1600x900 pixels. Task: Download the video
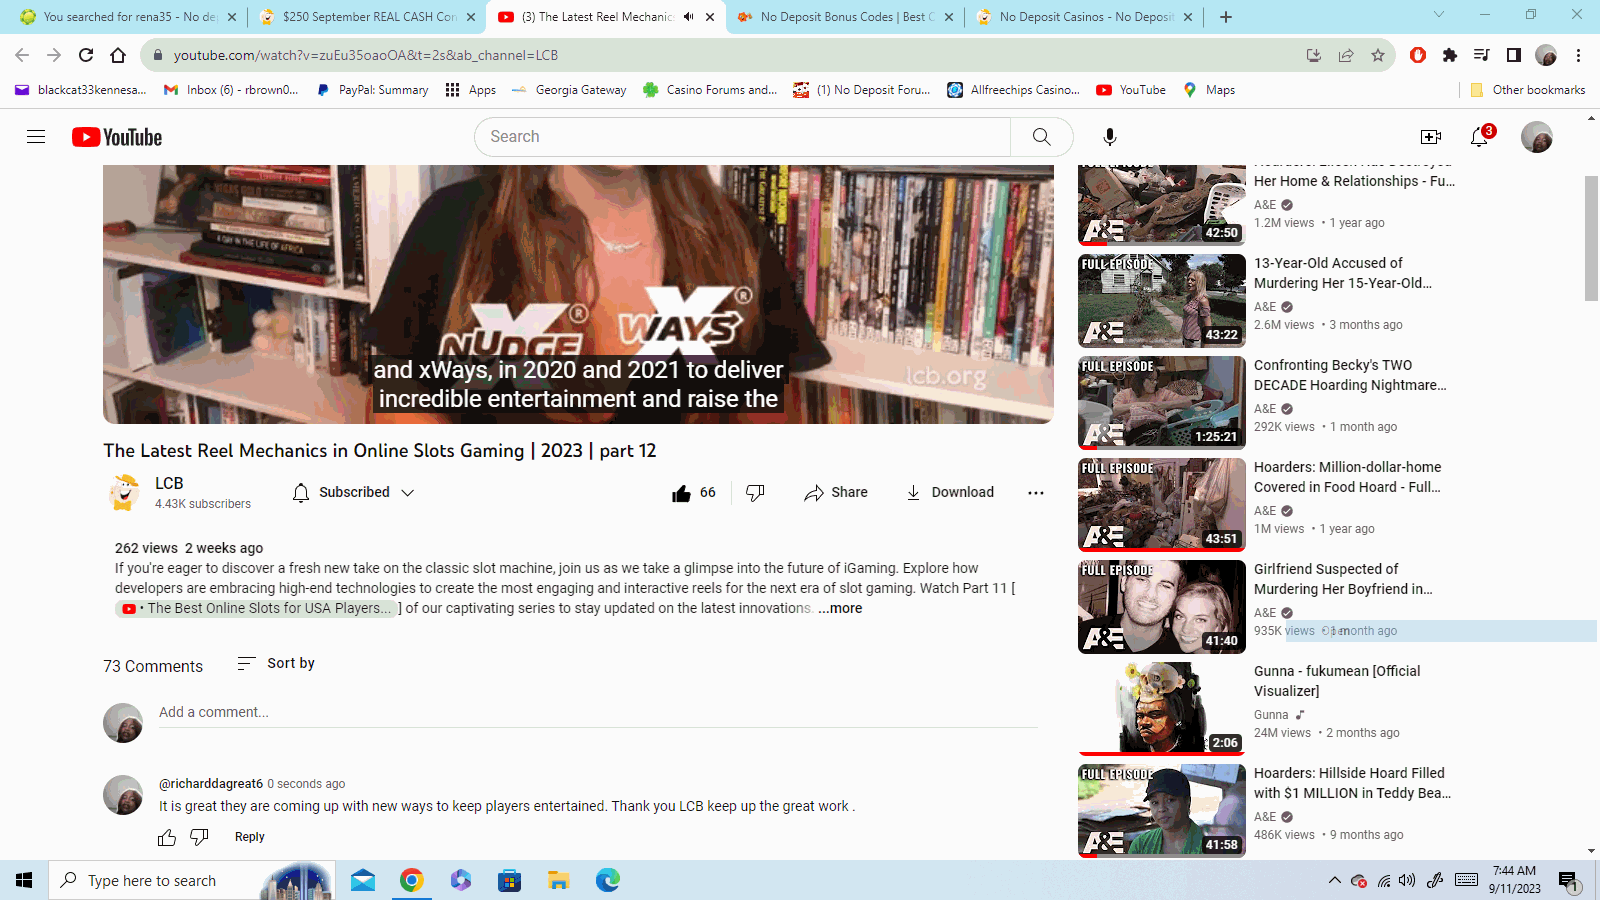[x=949, y=493]
